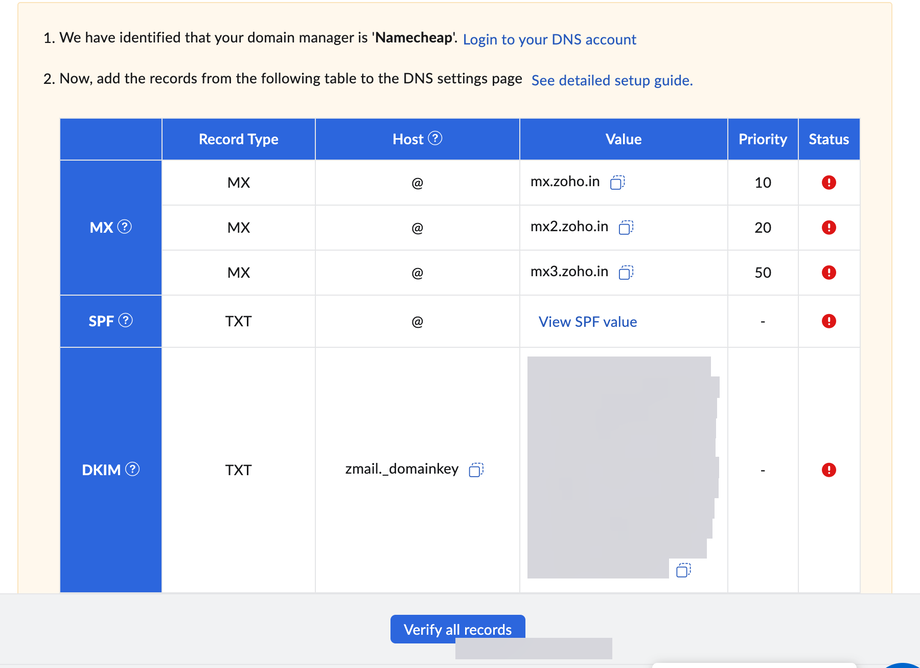Click TXT record type in SPF row

238,321
